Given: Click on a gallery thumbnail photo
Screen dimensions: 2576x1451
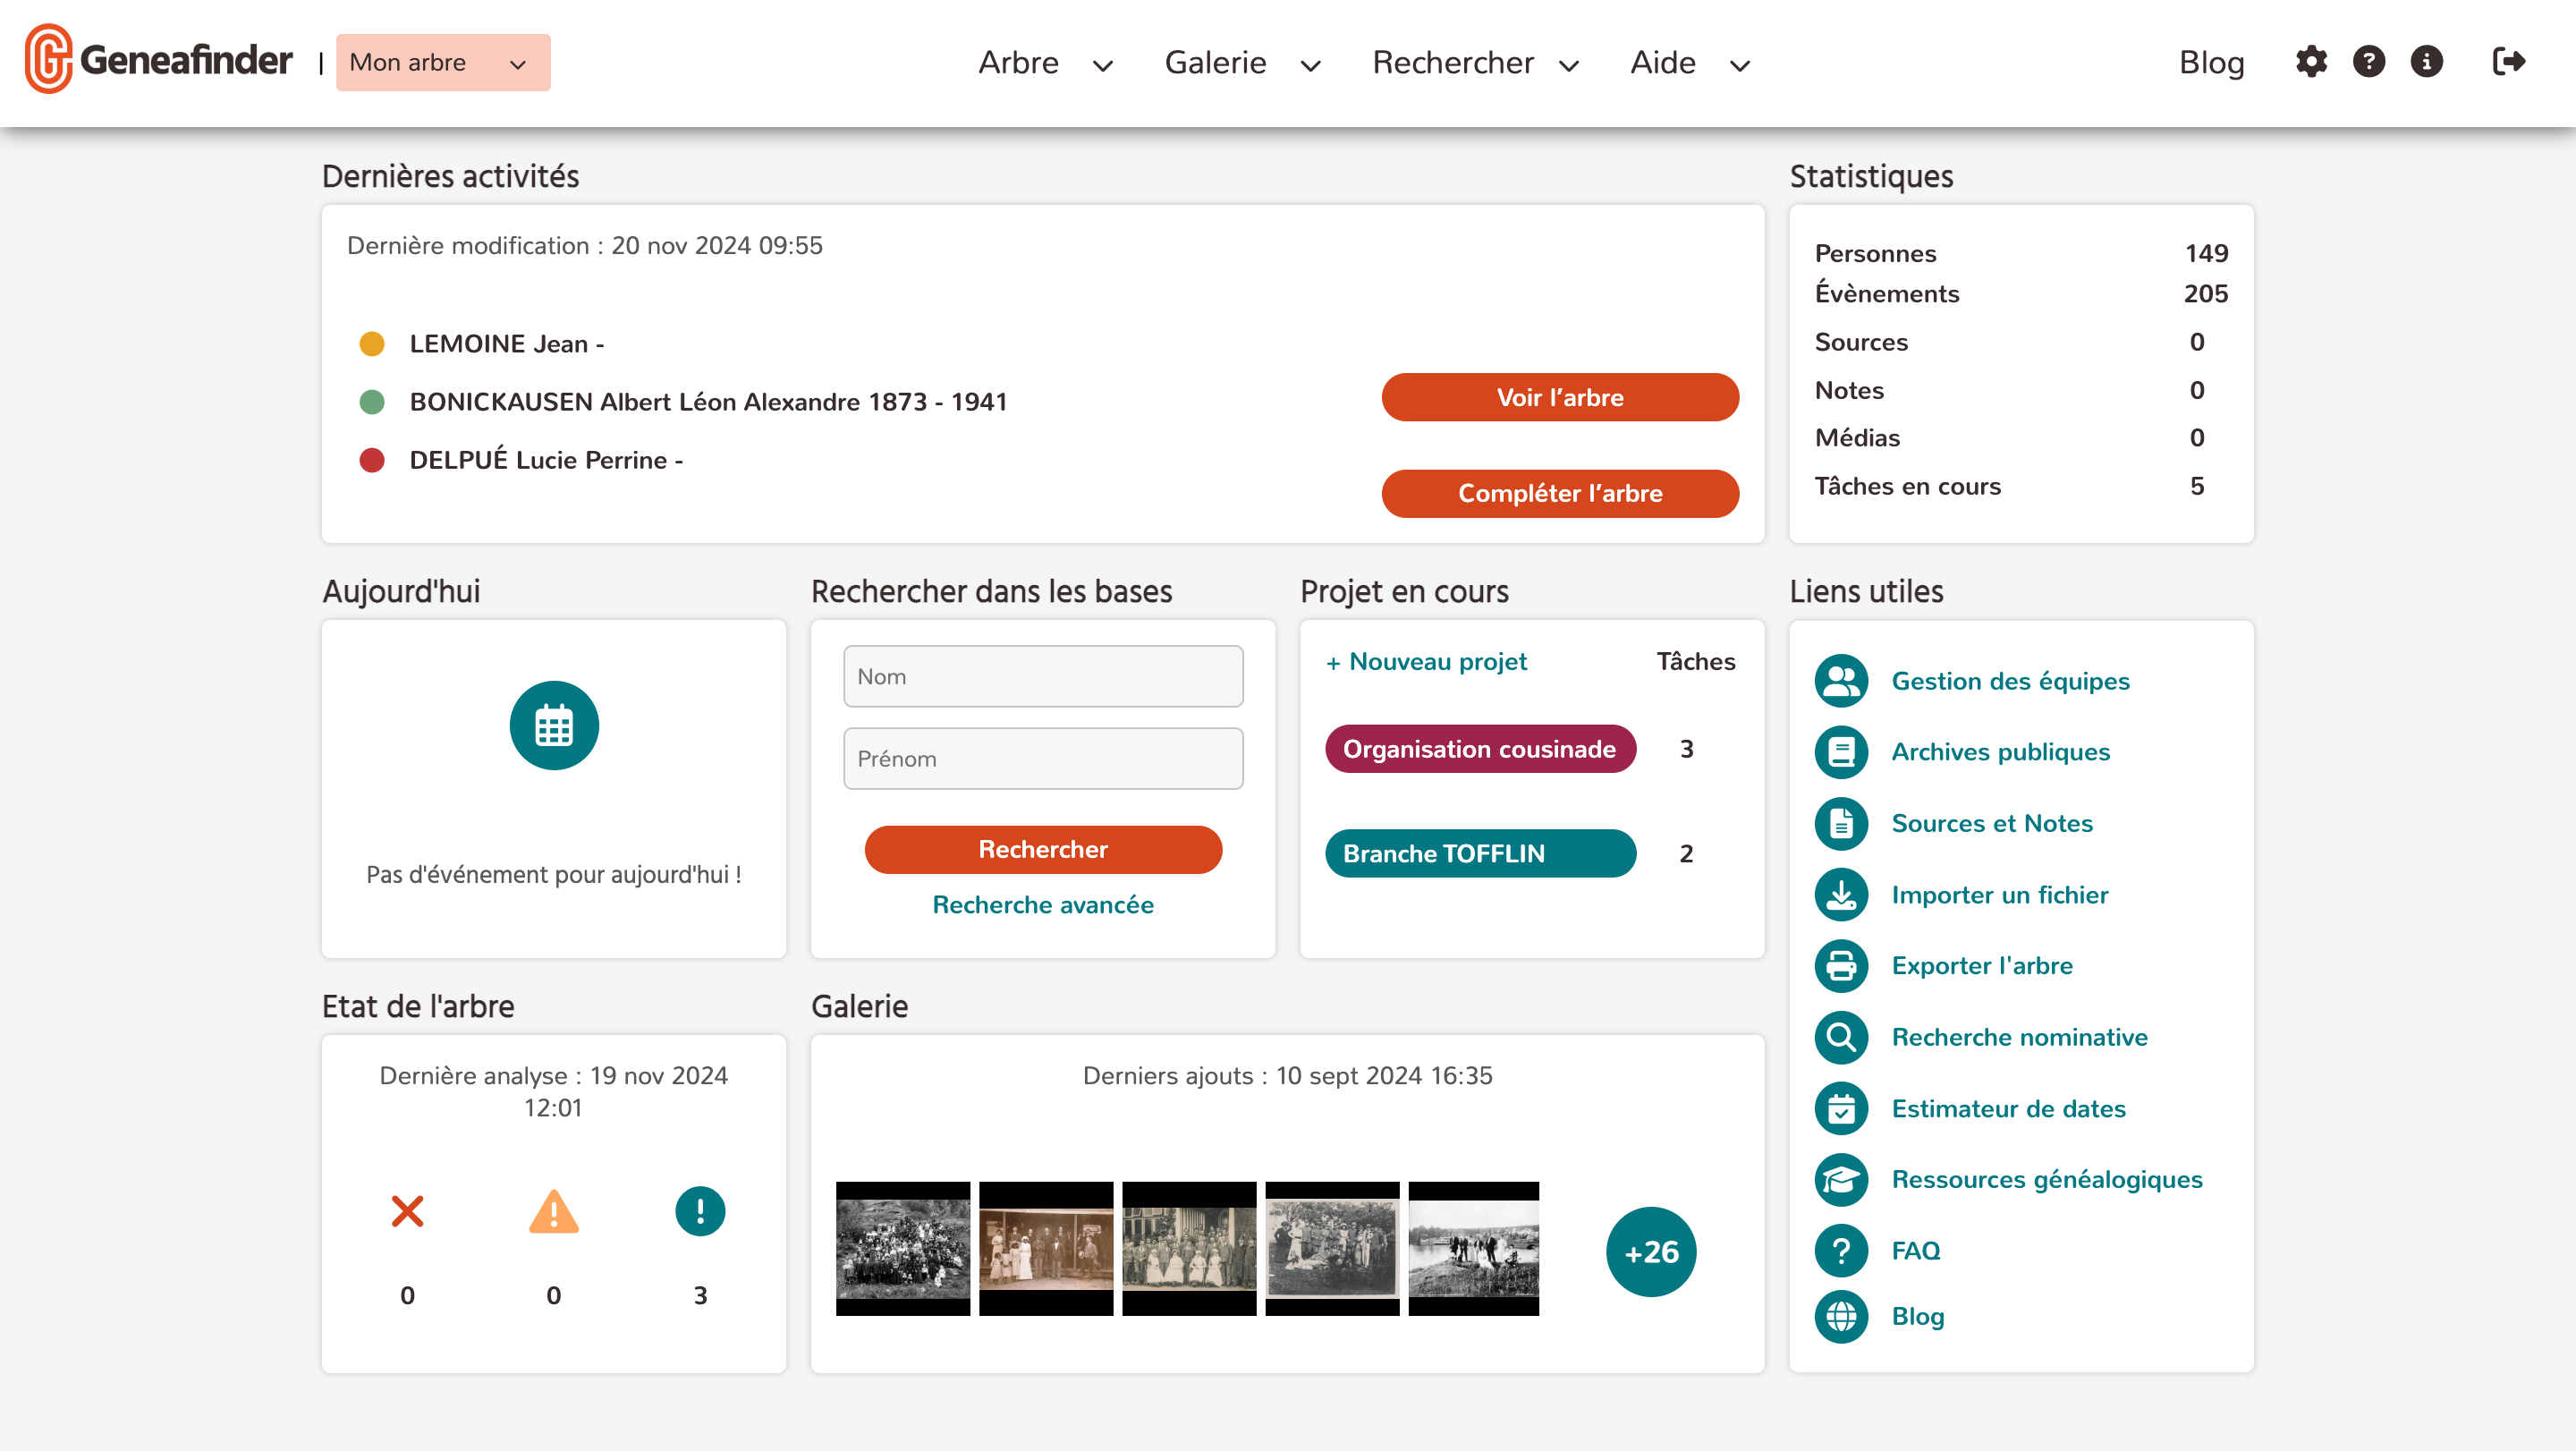Looking at the screenshot, I should pos(902,1250).
